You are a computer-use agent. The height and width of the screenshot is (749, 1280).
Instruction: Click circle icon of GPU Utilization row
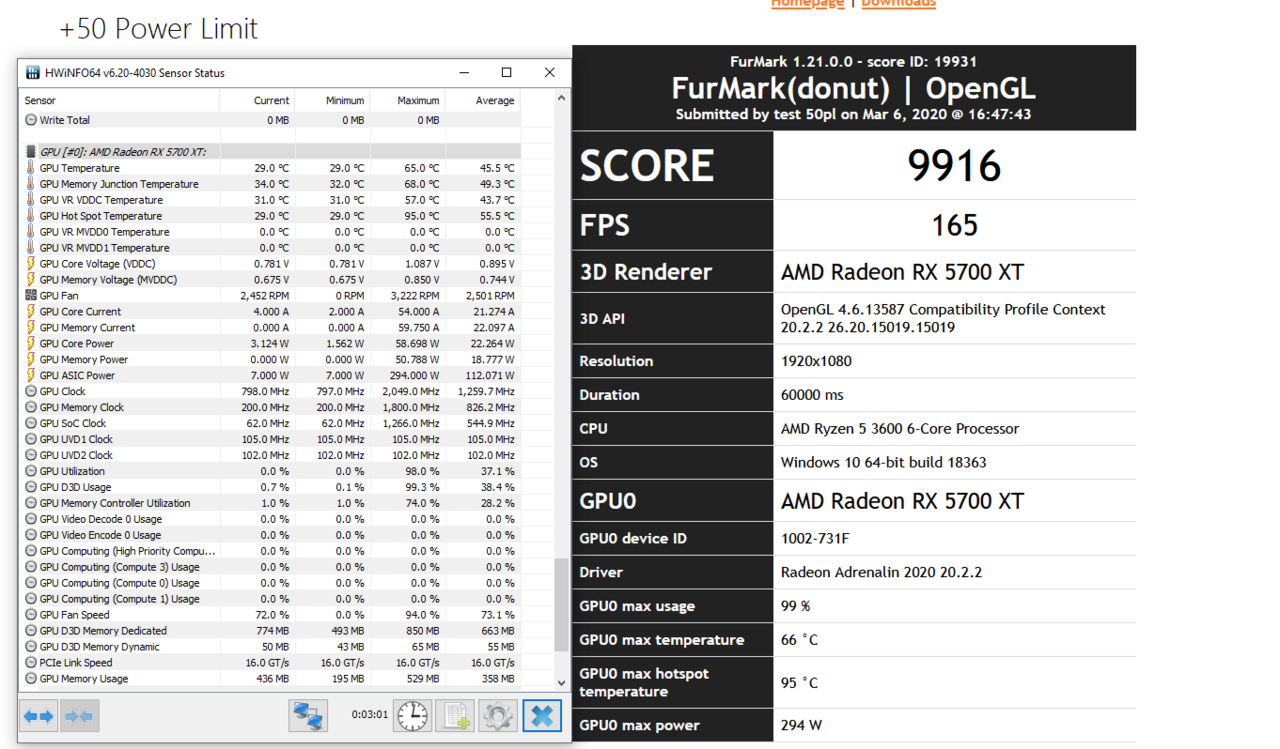(31, 471)
